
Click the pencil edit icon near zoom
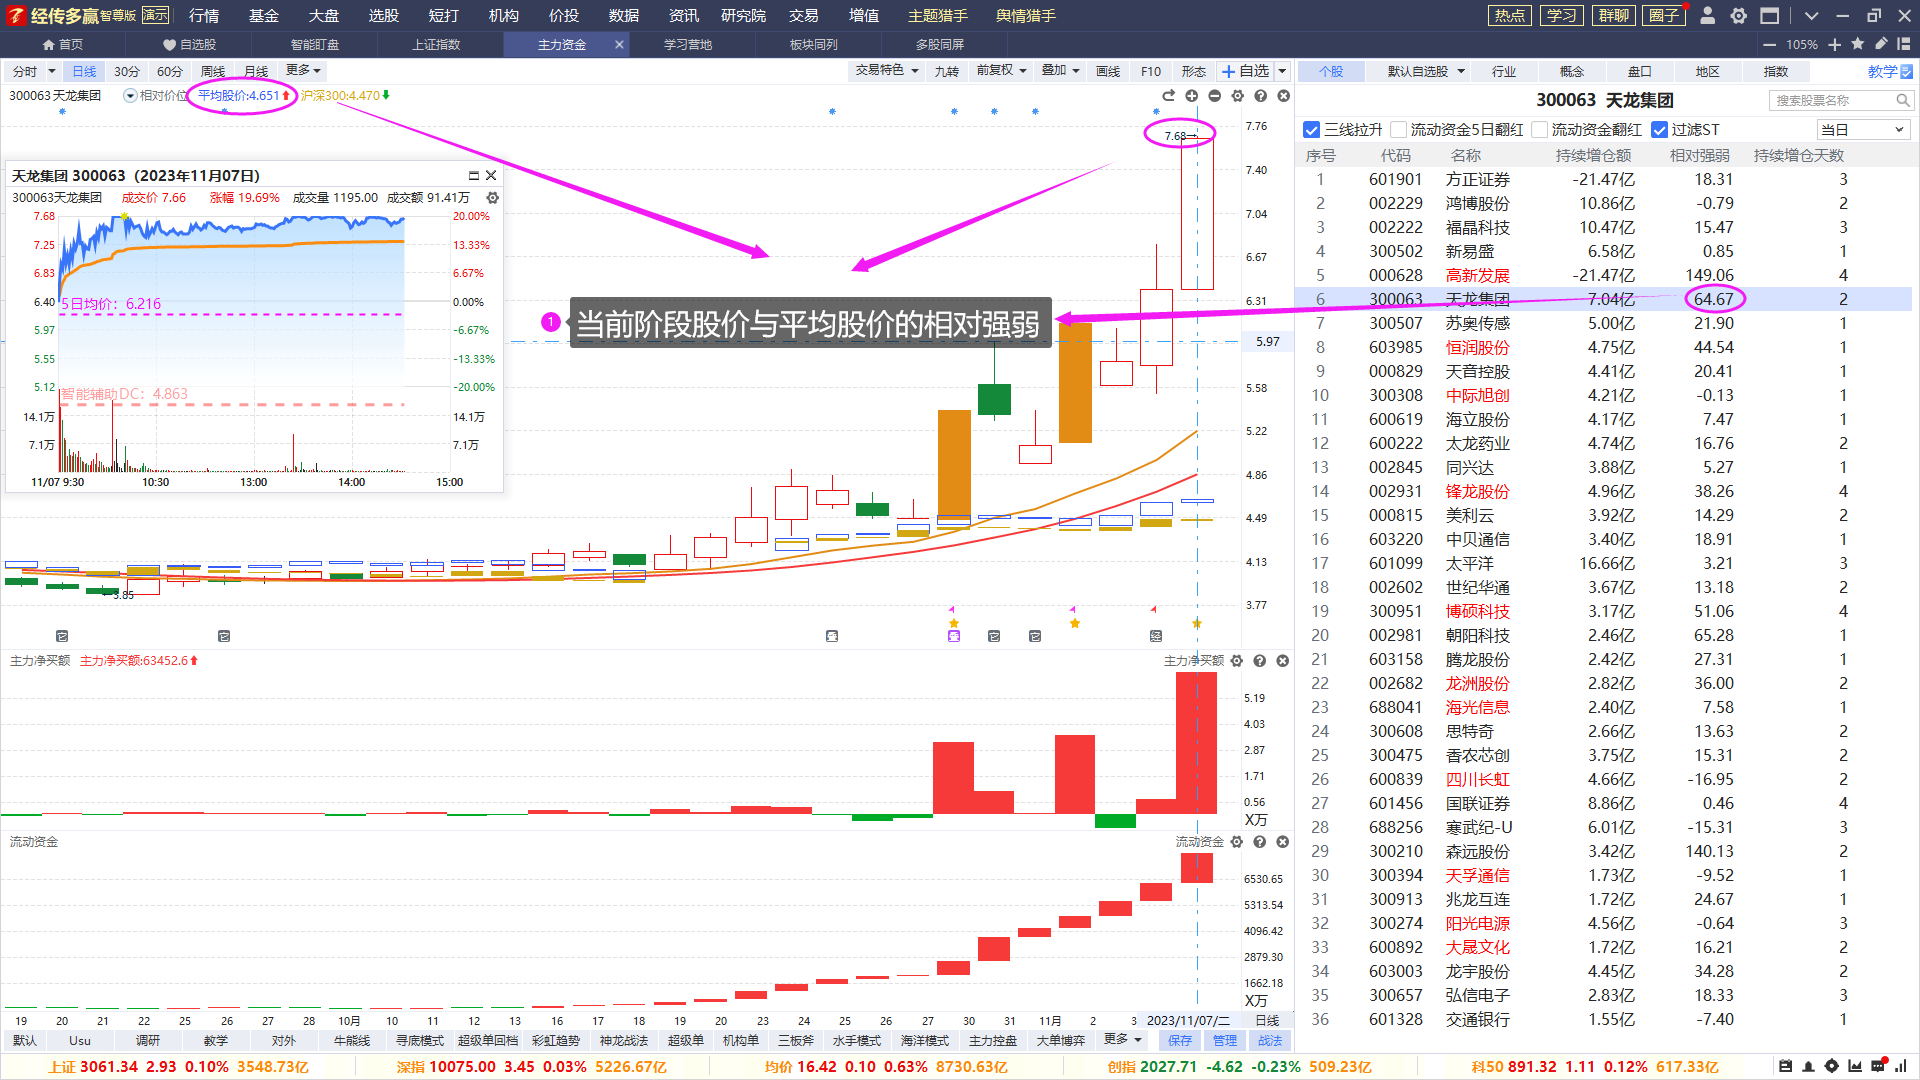1881,44
